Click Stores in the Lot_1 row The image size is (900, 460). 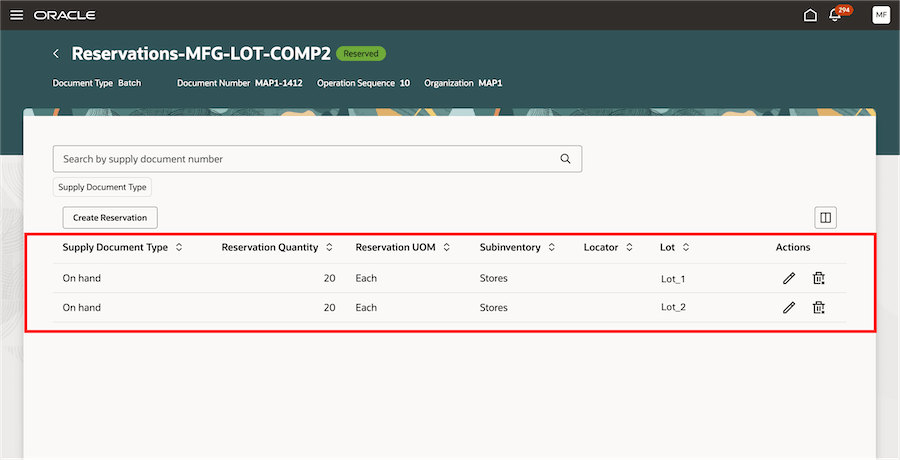pos(494,278)
